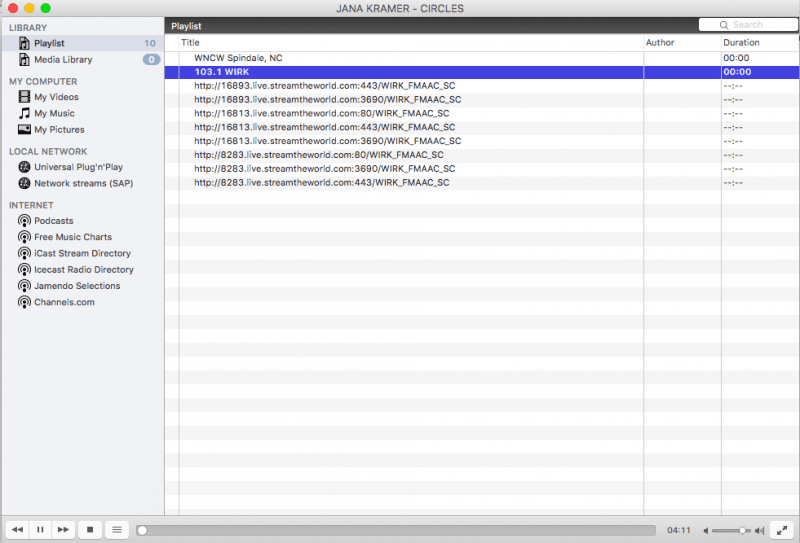Select Universal Plug'n'Play network item
This screenshot has width=800, height=543.
point(78,168)
